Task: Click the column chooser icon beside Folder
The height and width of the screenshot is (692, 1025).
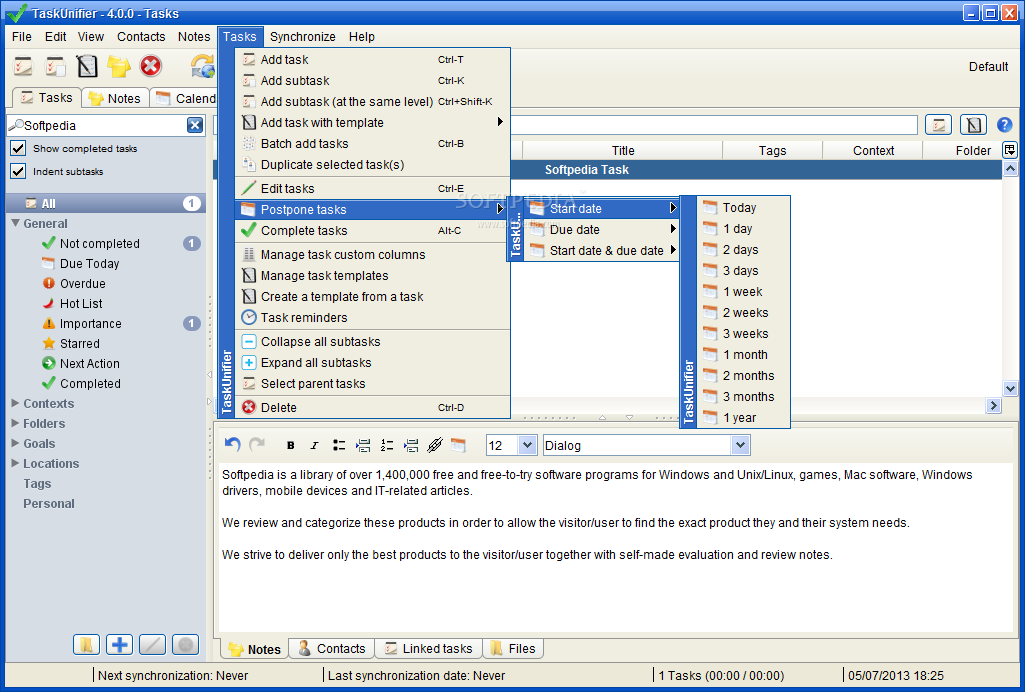Action: (1009, 150)
